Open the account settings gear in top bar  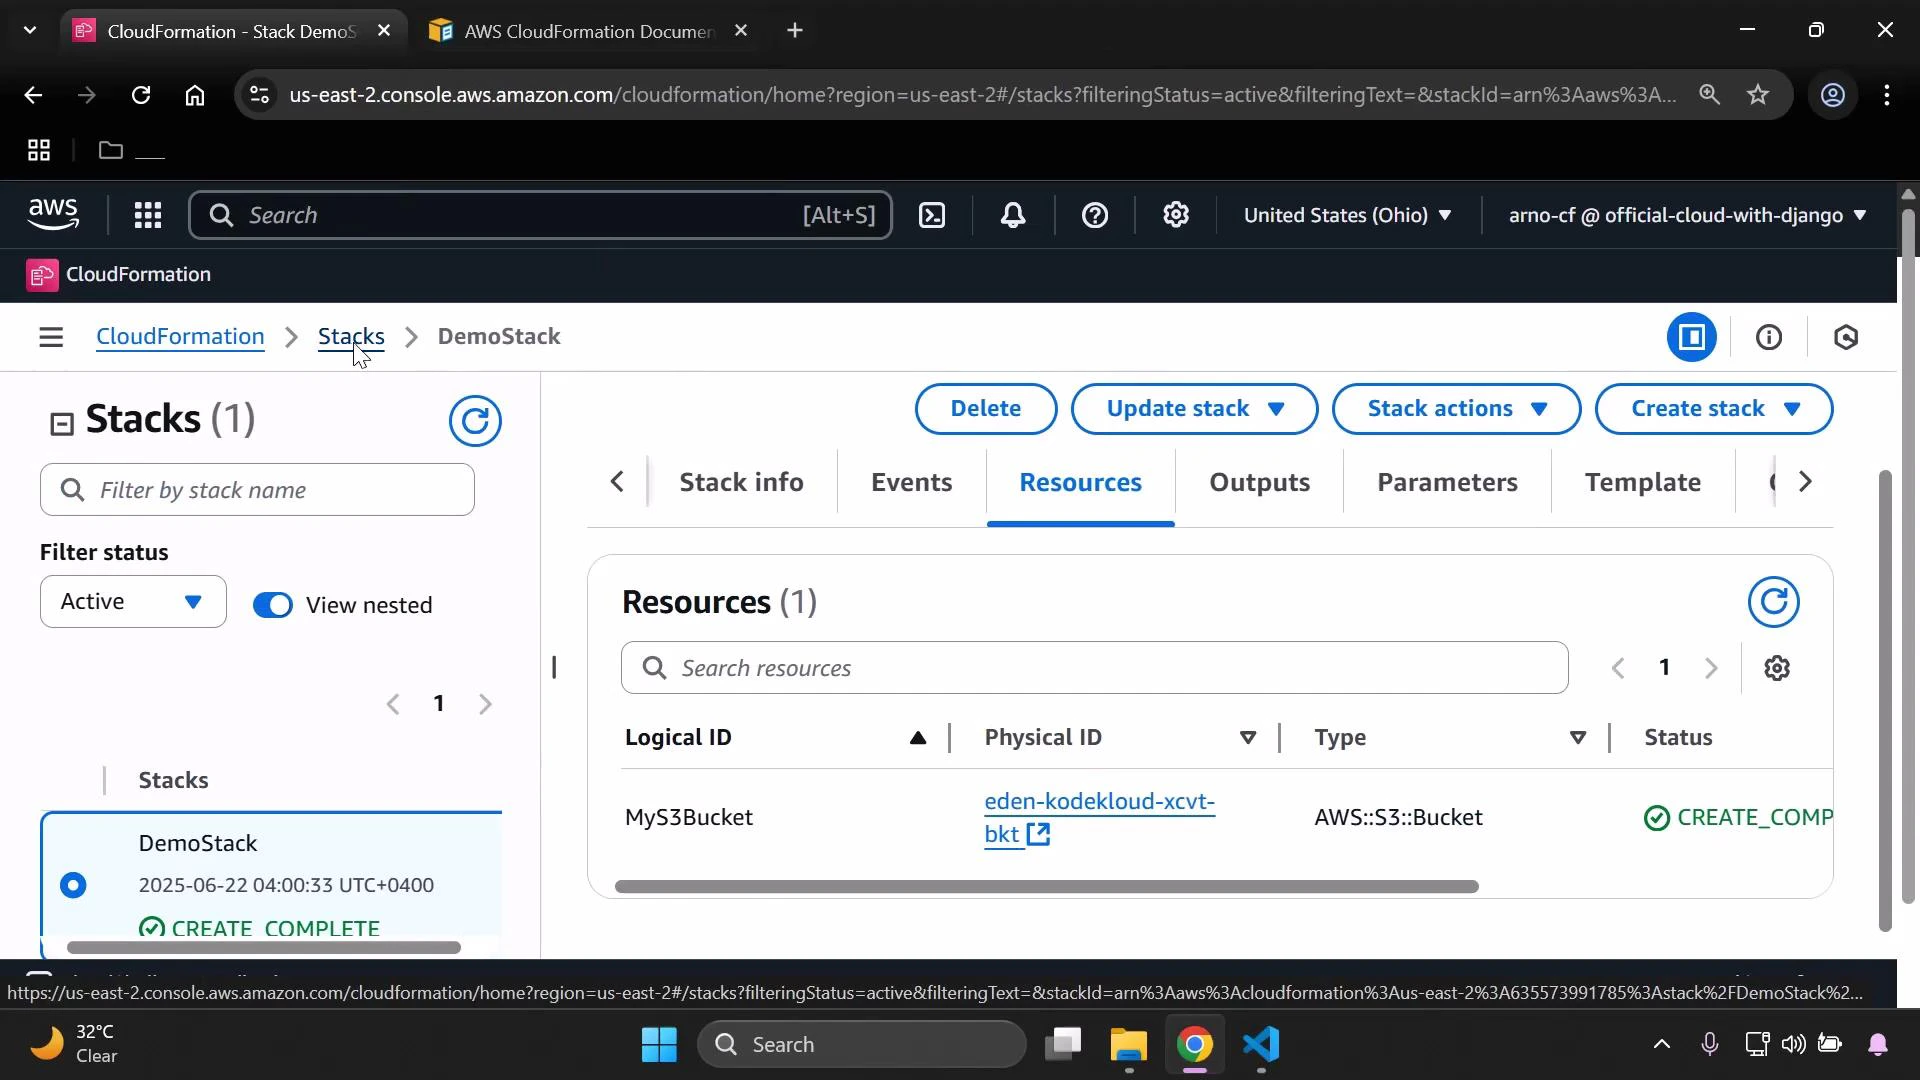pyautogui.click(x=1176, y=214)
